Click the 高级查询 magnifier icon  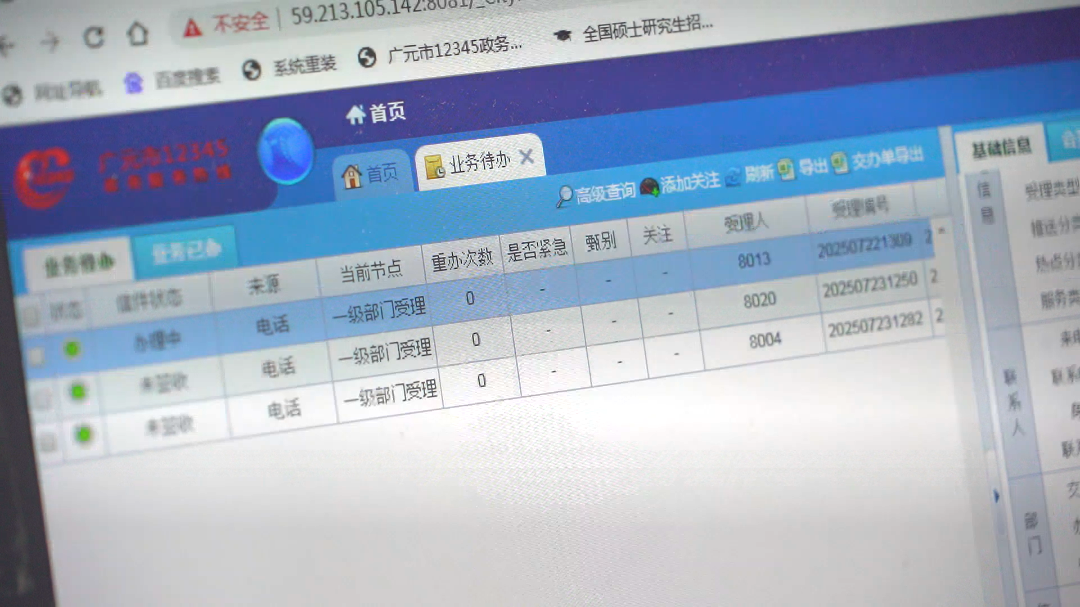(565, 197)
